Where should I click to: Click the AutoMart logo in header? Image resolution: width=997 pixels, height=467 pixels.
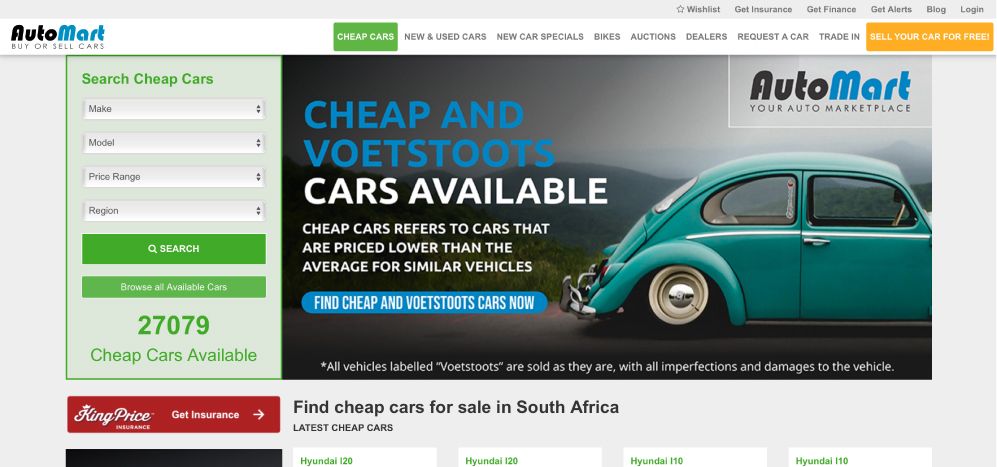point(58,37)
